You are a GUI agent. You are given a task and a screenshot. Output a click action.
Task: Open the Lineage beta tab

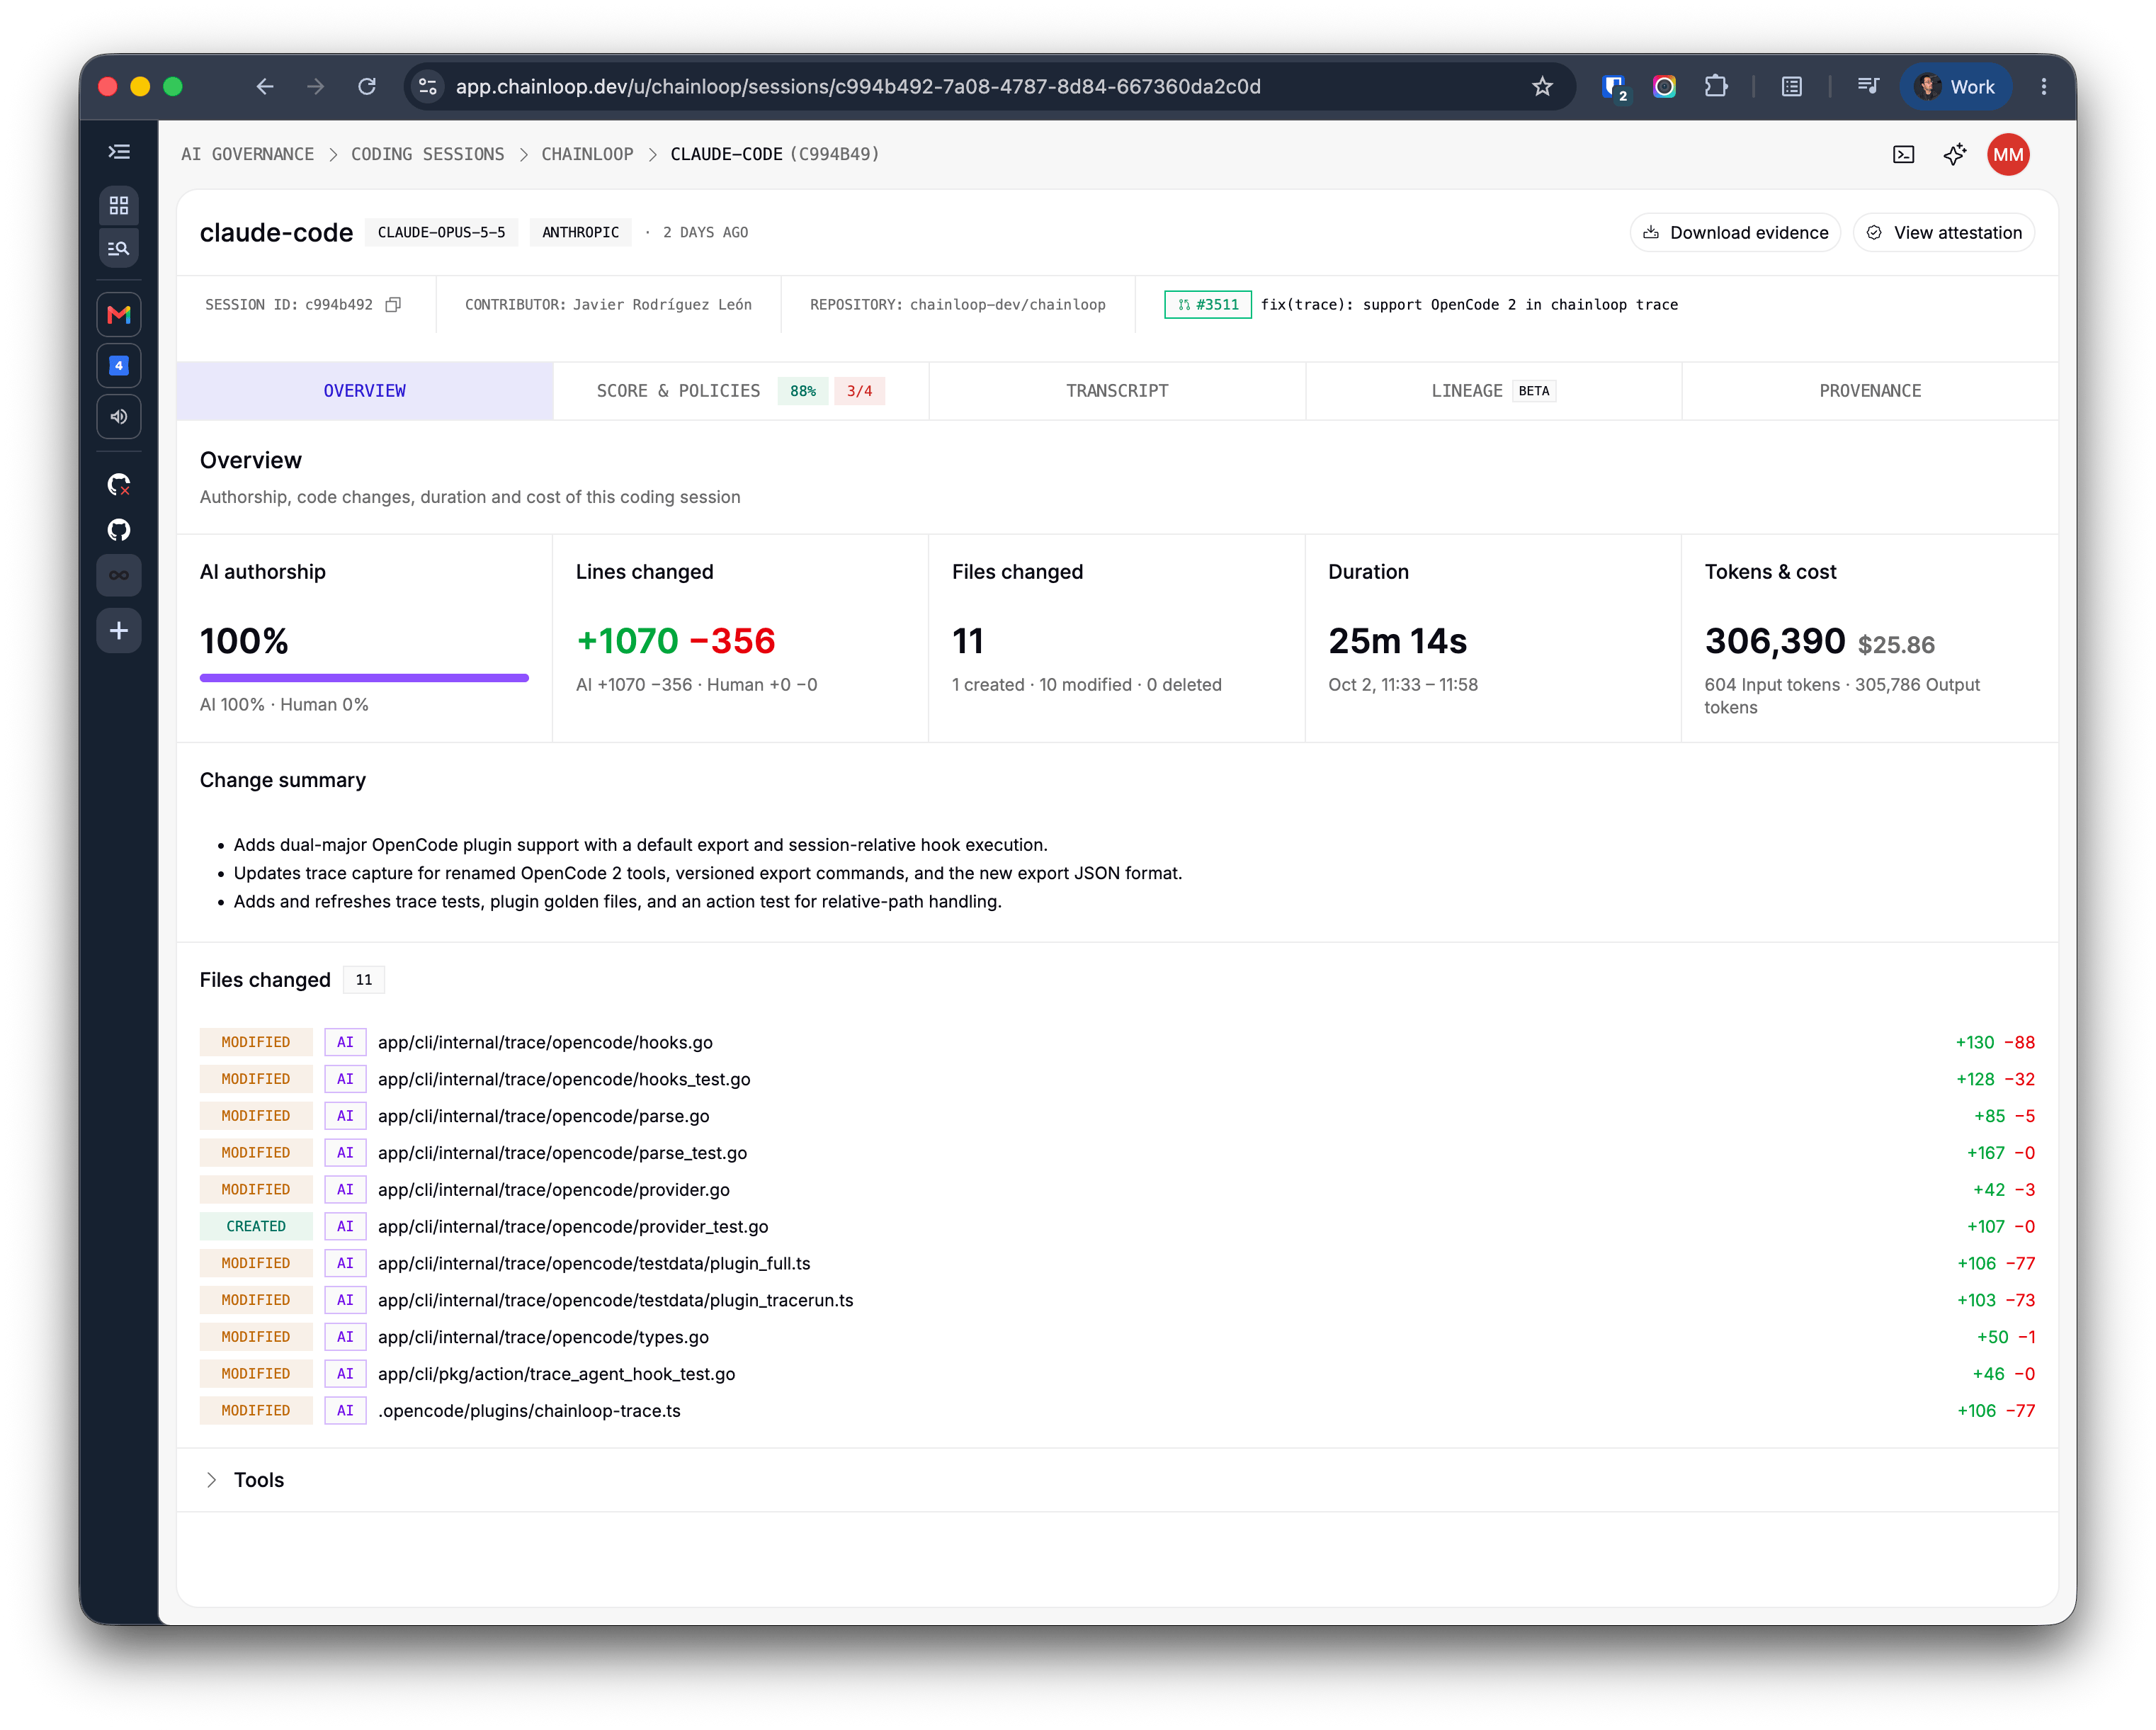pyautogui.click(x=1493, y=391)
